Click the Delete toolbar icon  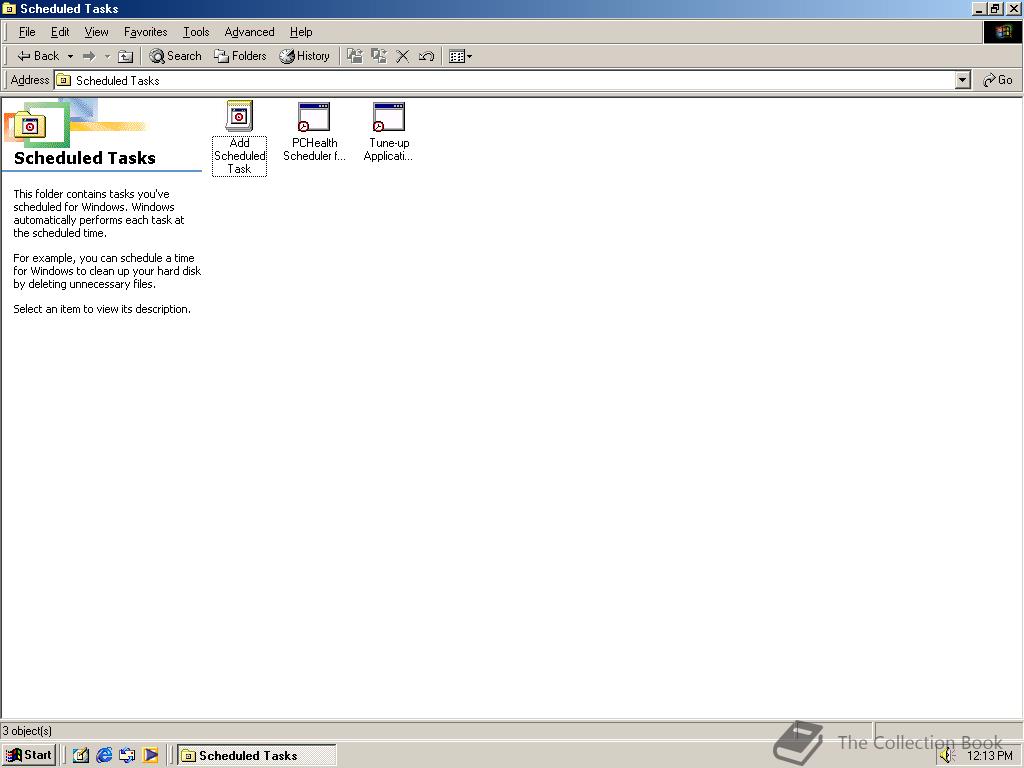[x=402, y=56]
